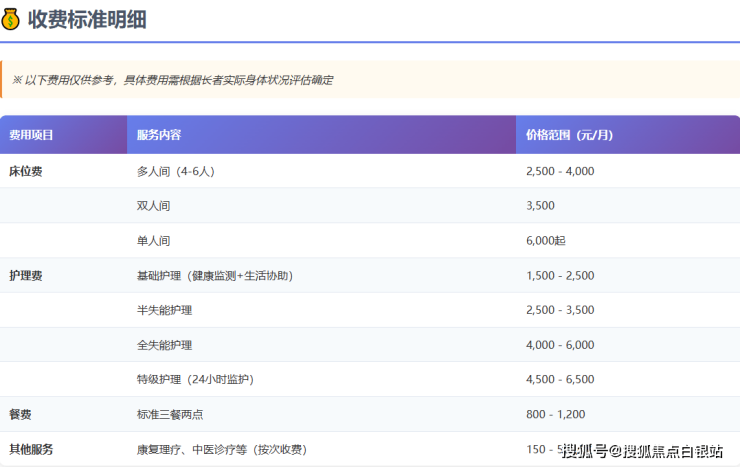740x467 pixels.
Task: Click the 服务内容 column header
Action: (159, 135)
